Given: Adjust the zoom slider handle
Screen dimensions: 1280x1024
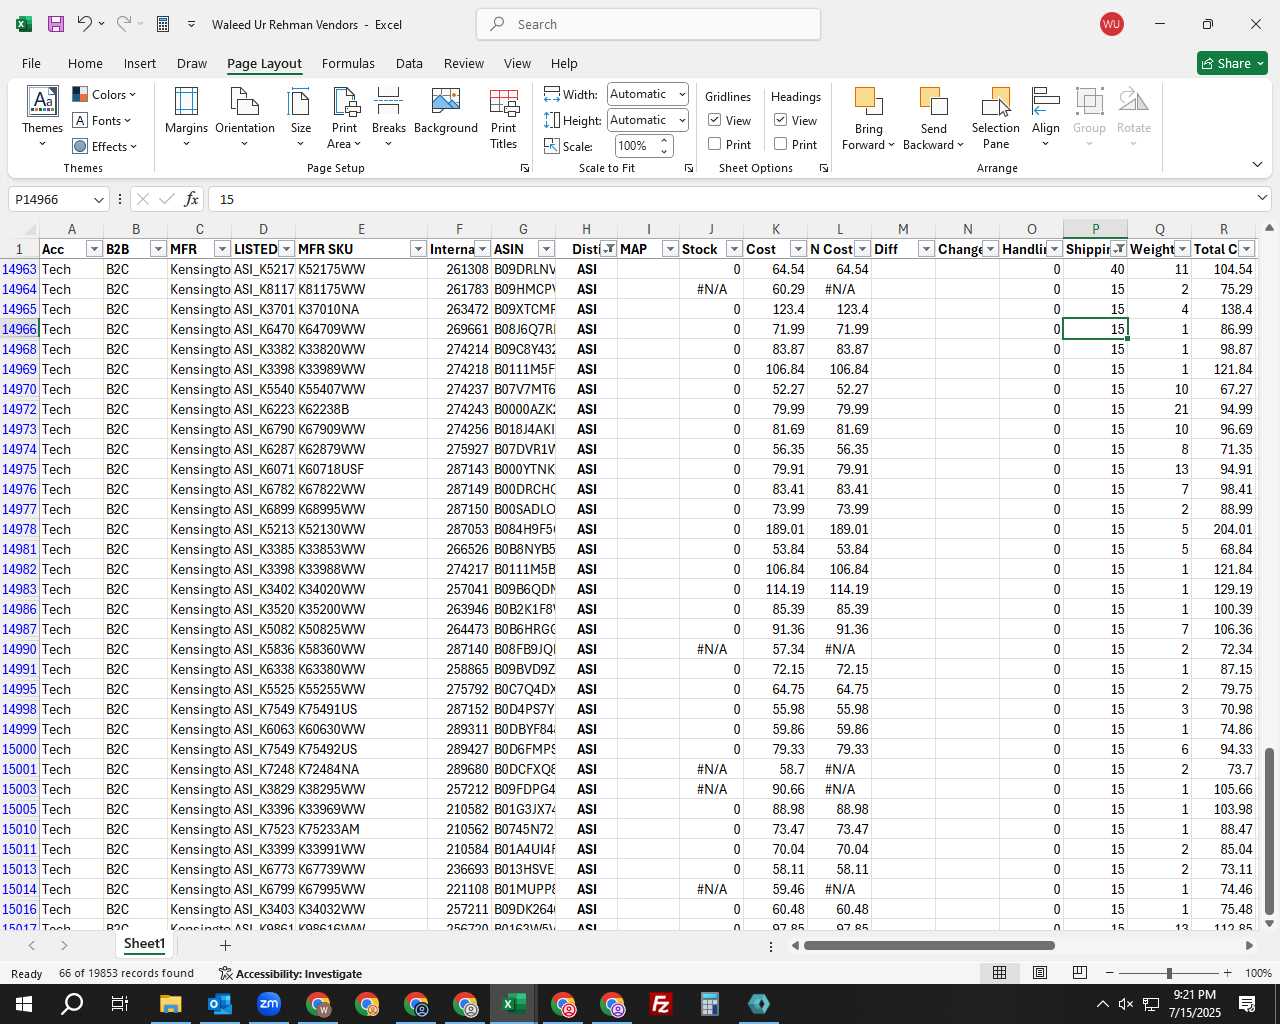Looking at the screenshot, I should tap(1169, 973).
